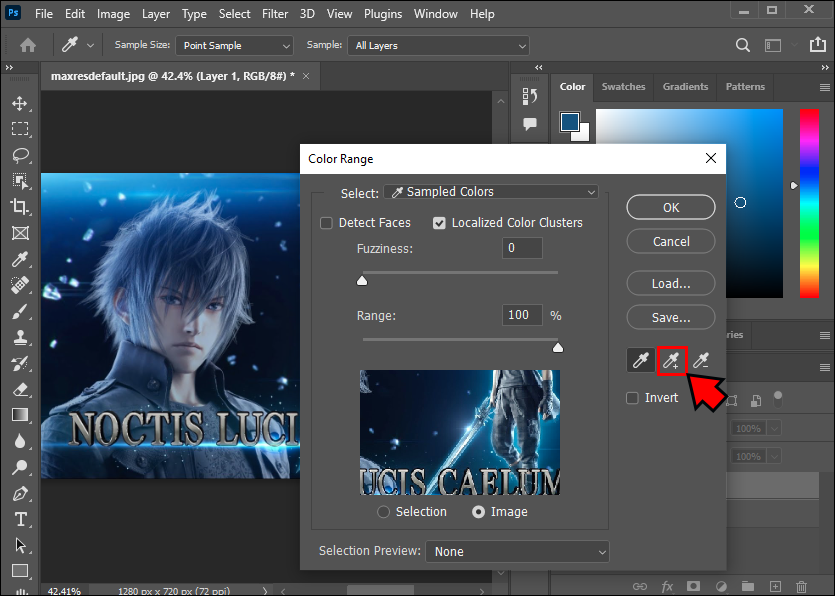Select the Crop tool
835x596 pixels.
[19, 207]
